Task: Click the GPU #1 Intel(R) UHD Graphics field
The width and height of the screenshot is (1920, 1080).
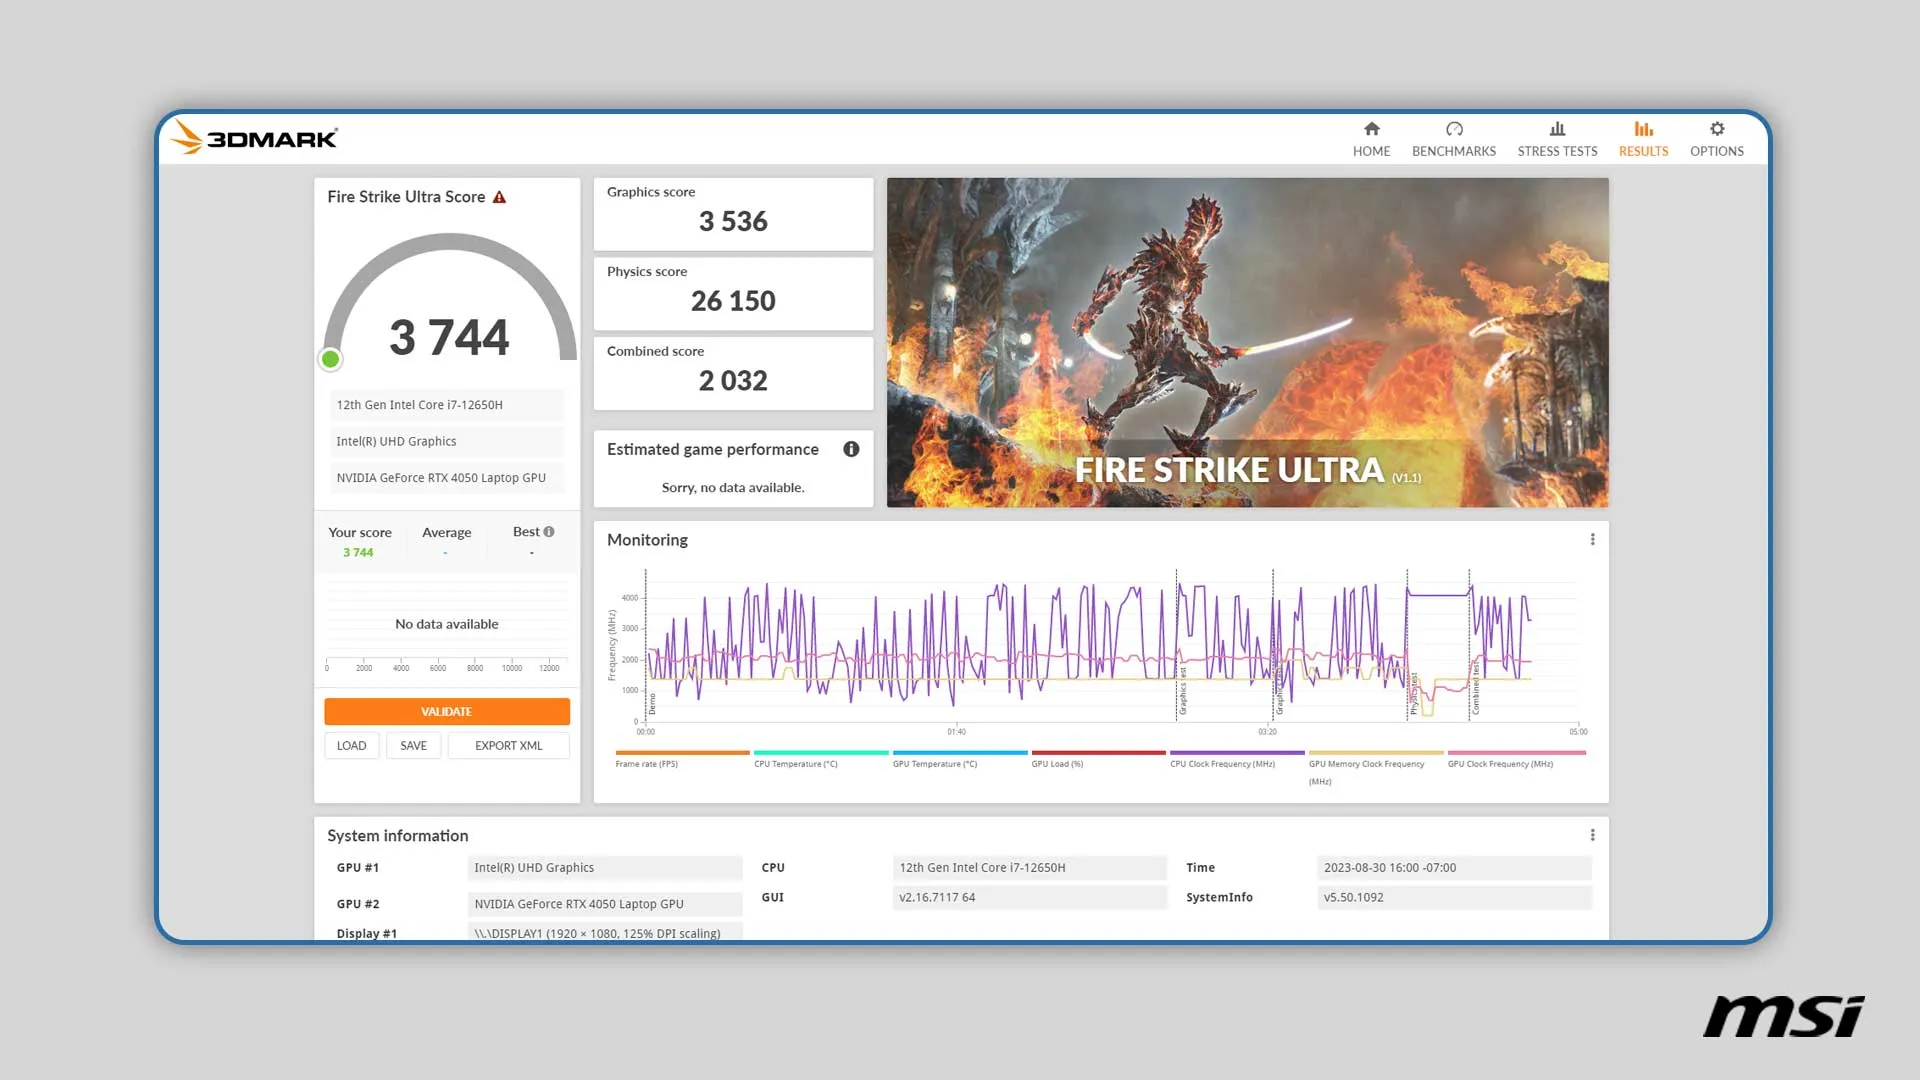Action: (605, 868)
